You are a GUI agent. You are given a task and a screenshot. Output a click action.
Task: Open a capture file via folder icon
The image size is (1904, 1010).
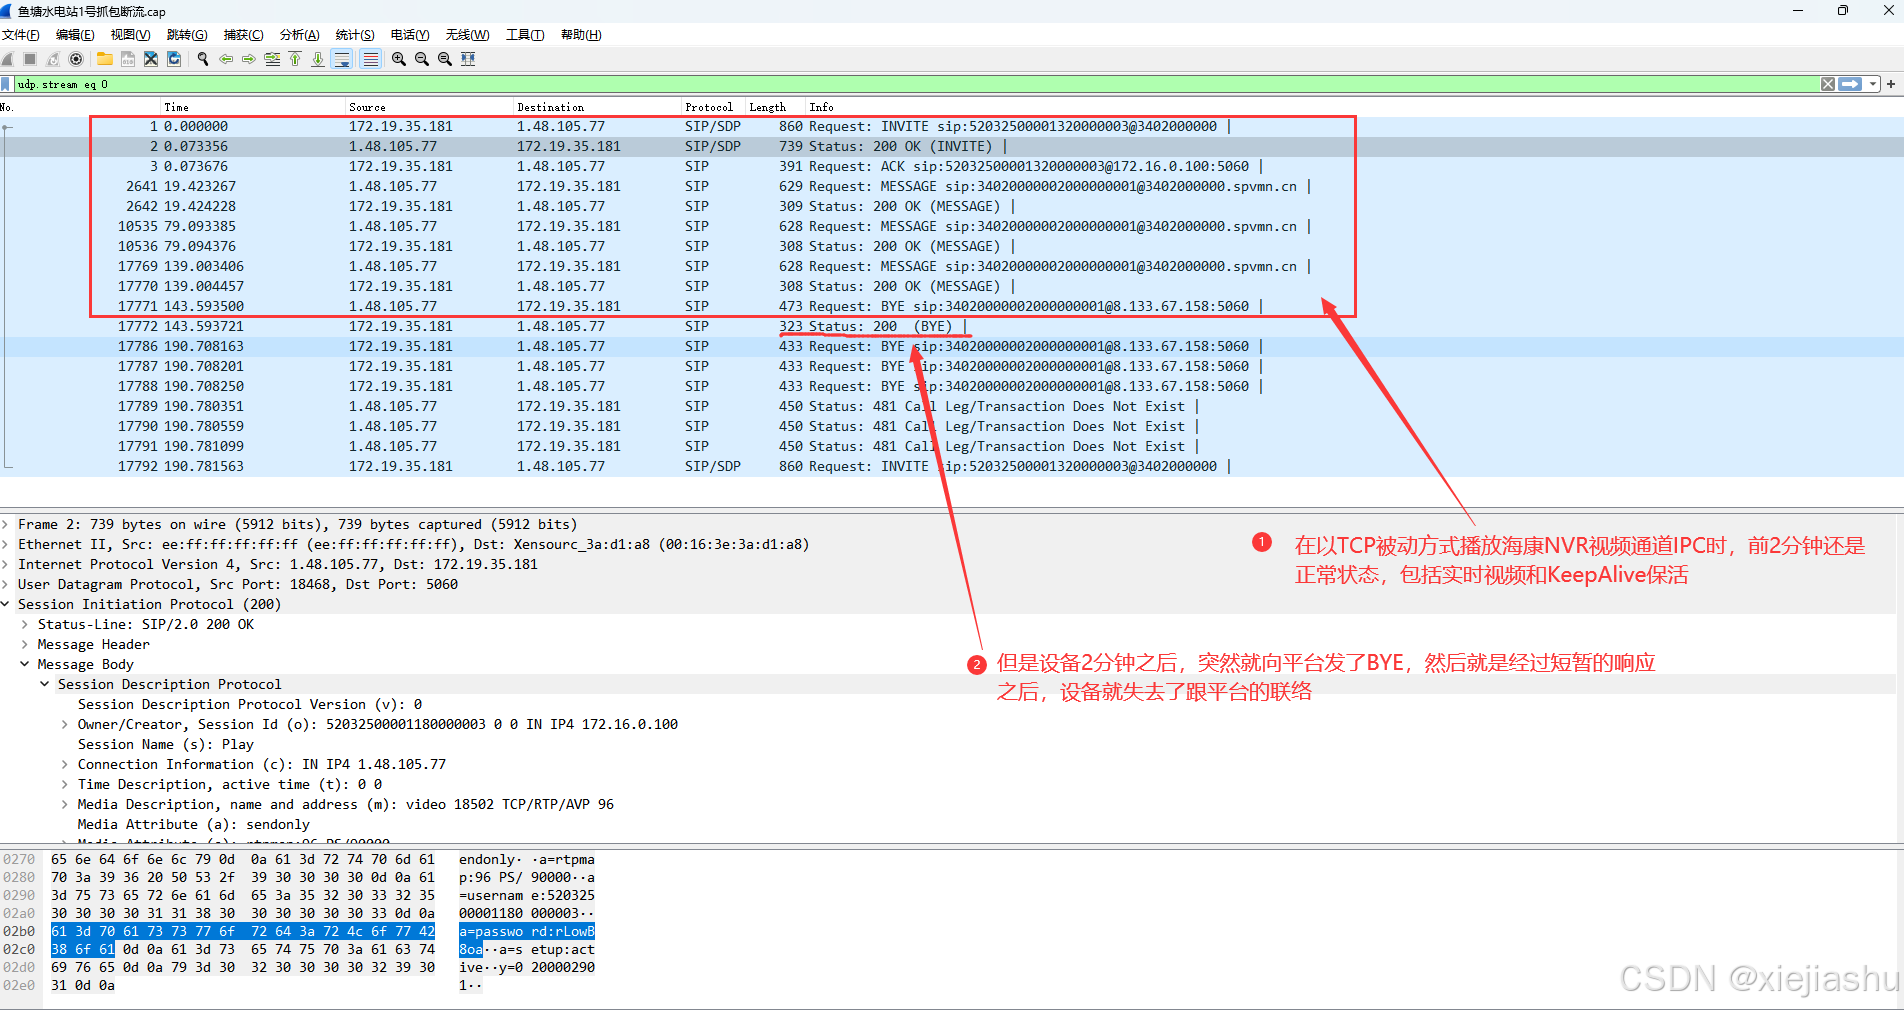coord(104,59)
